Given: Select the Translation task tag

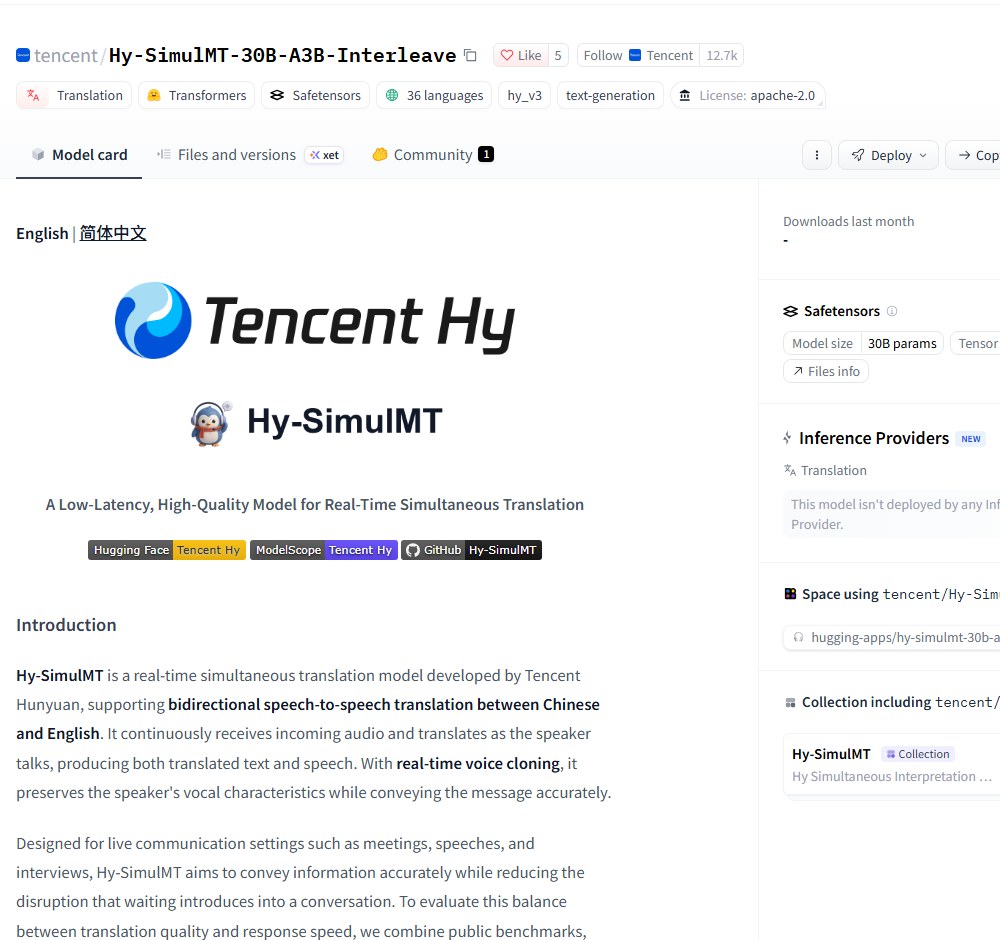Looking at the screenshot, I should pos(74,95).
